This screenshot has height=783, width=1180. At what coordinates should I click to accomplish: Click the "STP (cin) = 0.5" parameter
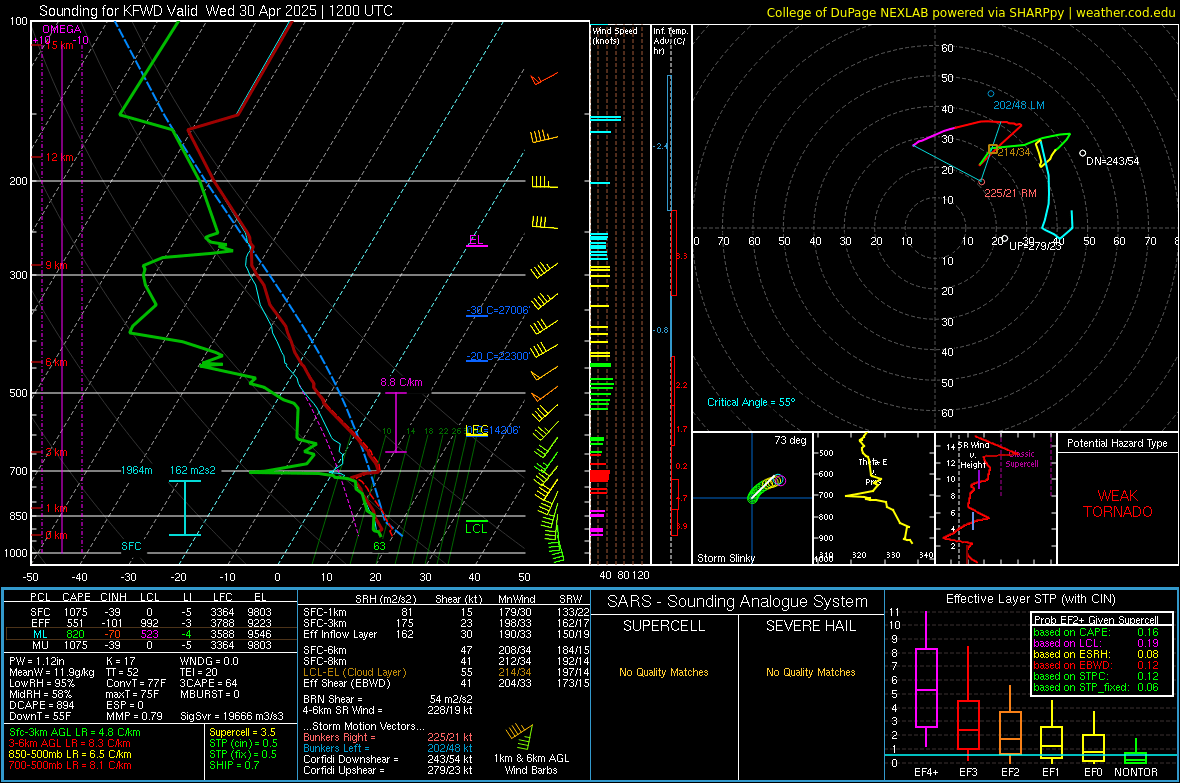243,743
